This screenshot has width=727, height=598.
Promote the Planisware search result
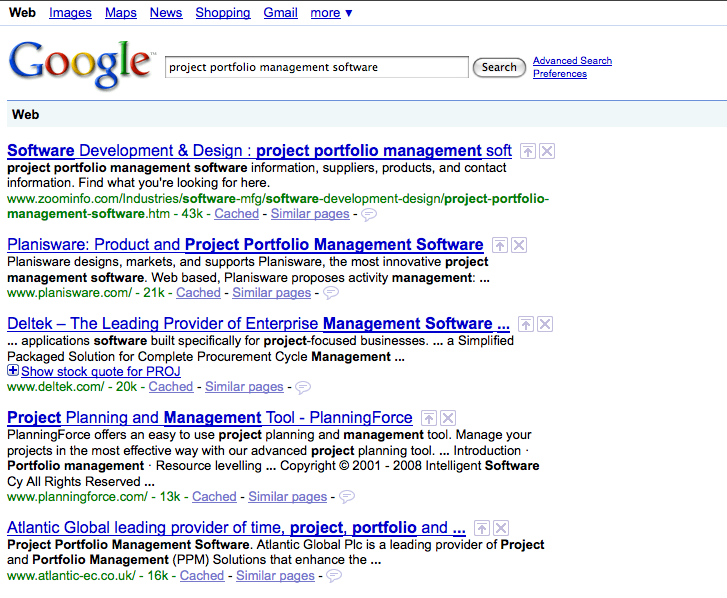click(501, 245)
